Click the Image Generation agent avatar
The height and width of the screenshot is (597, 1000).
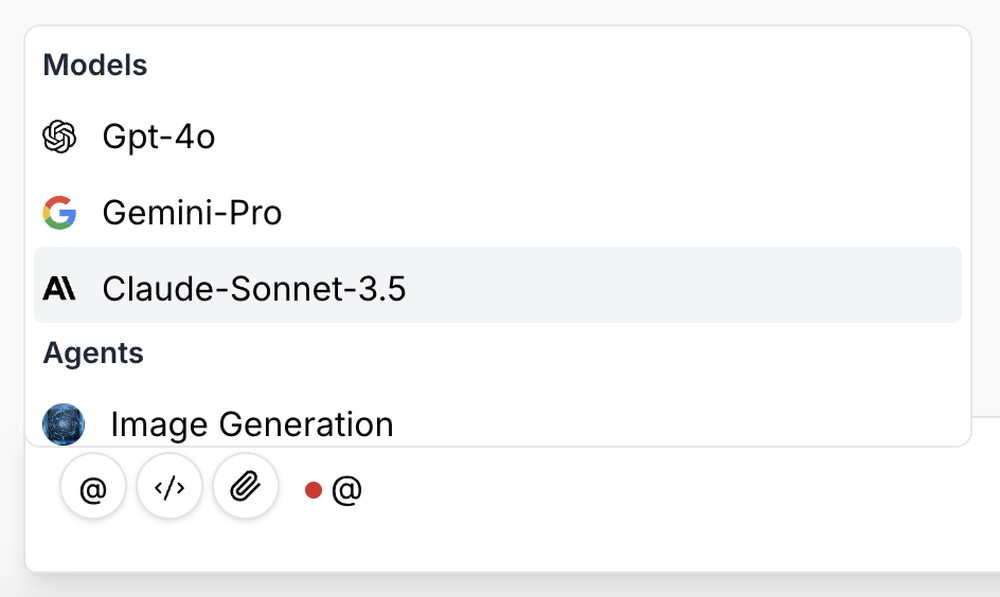click(63, 424)
